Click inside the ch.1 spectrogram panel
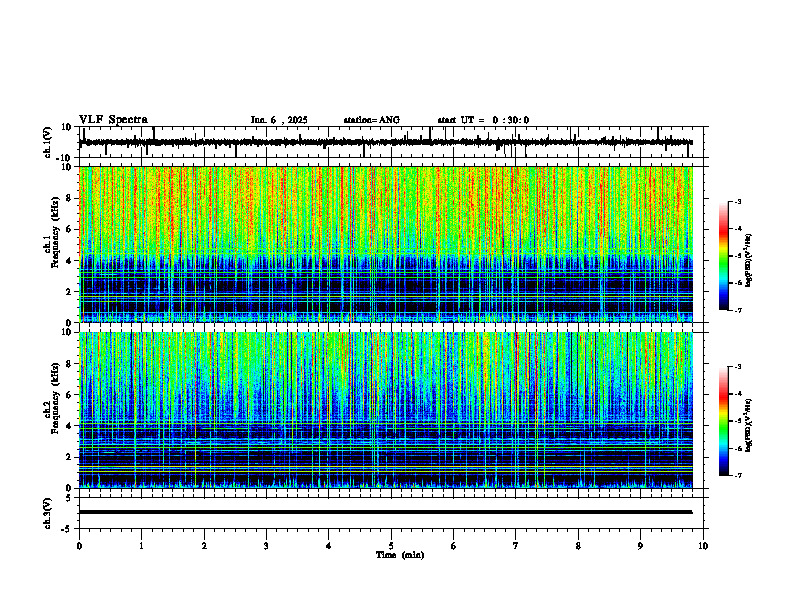Screen dimensions: 792x612 [x=386, y=244]
